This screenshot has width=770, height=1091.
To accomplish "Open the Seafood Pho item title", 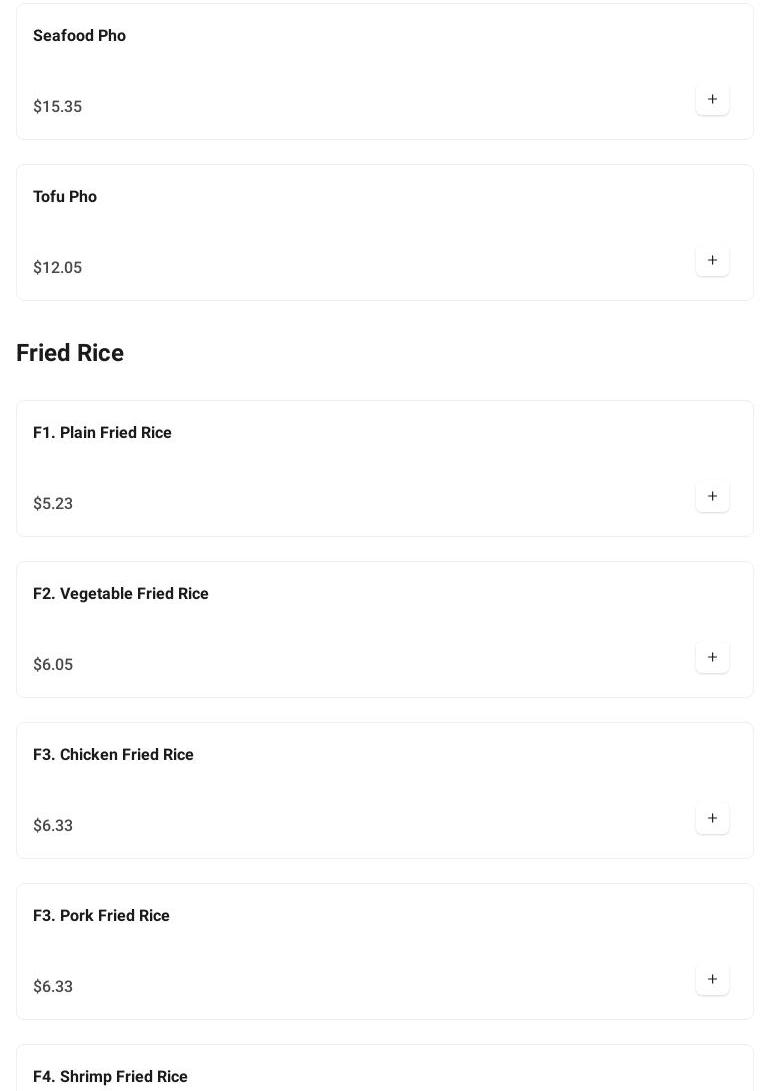I will (79, 36).
